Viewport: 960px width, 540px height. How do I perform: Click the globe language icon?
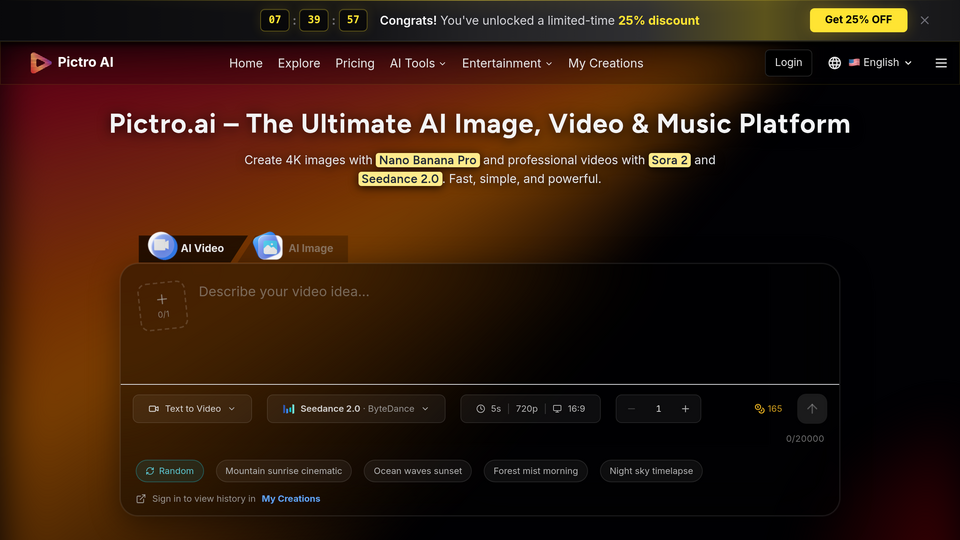pos(834,63)
